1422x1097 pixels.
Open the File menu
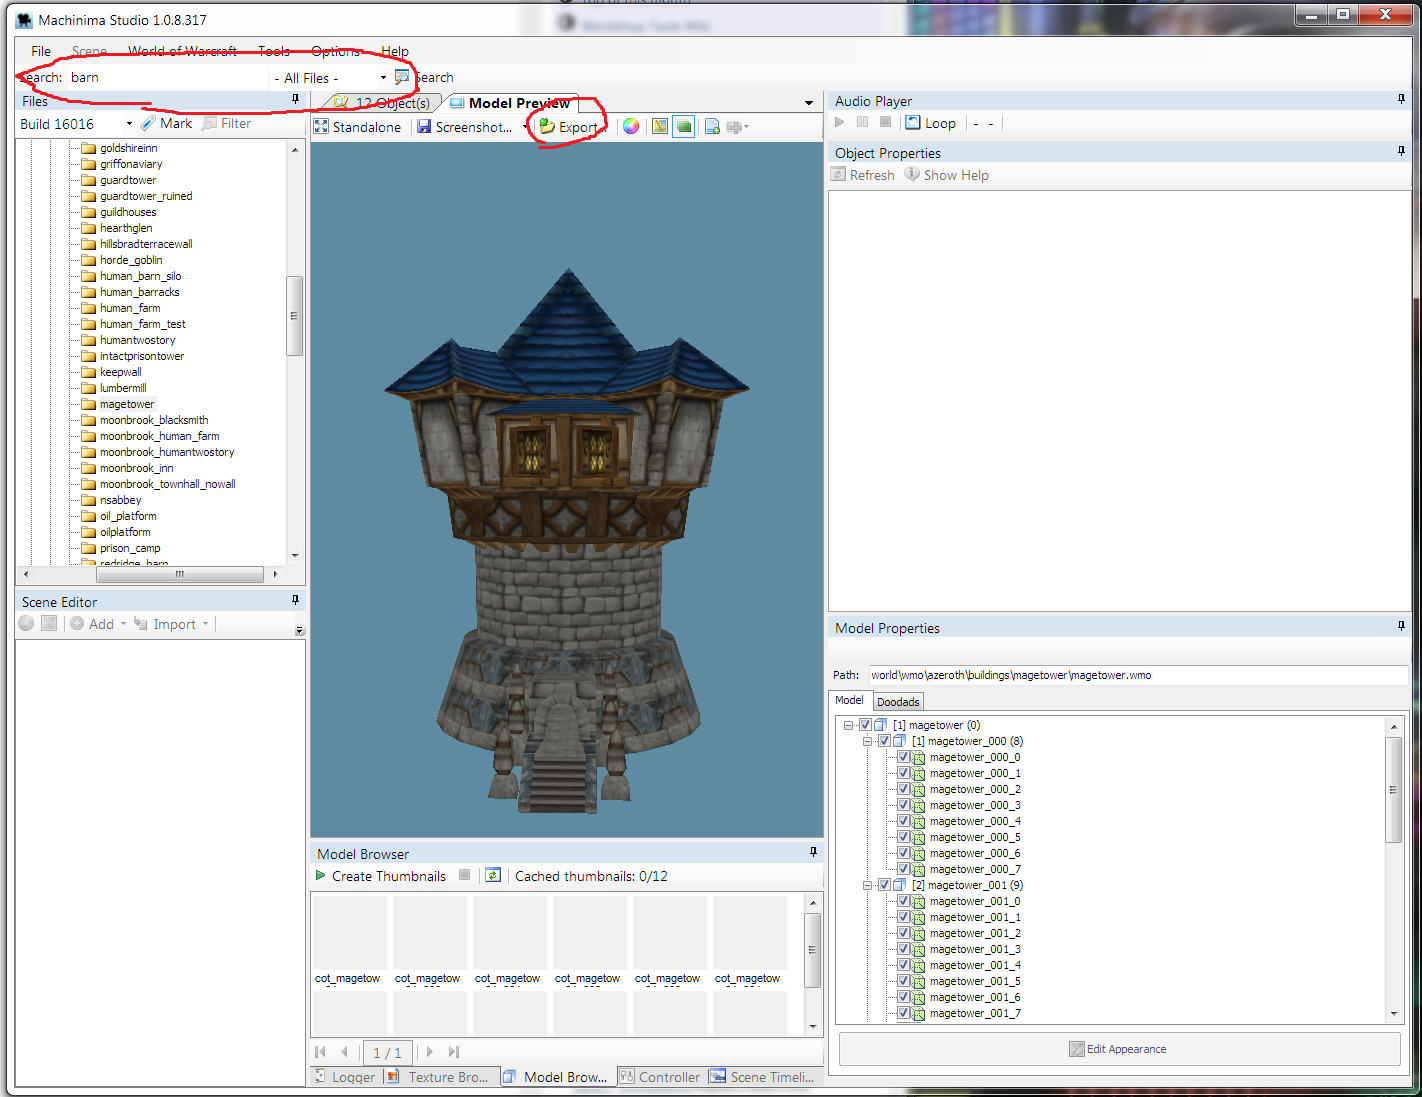41,51
